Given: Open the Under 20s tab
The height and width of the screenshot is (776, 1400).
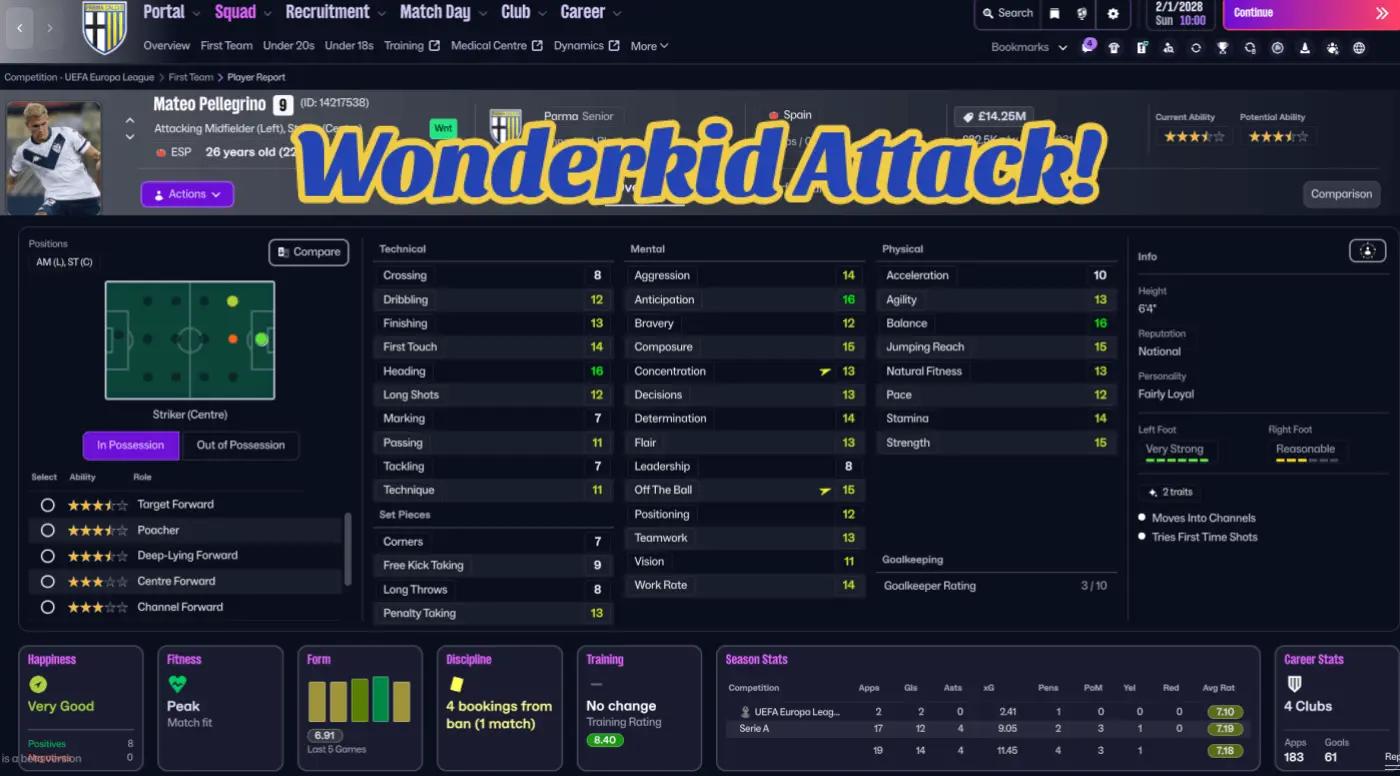Looking at the screenshot, I should click(x=289, y=46).
